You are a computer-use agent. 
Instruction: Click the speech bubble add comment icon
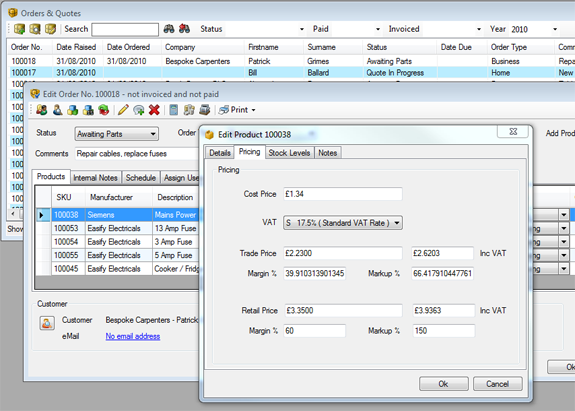139,110
